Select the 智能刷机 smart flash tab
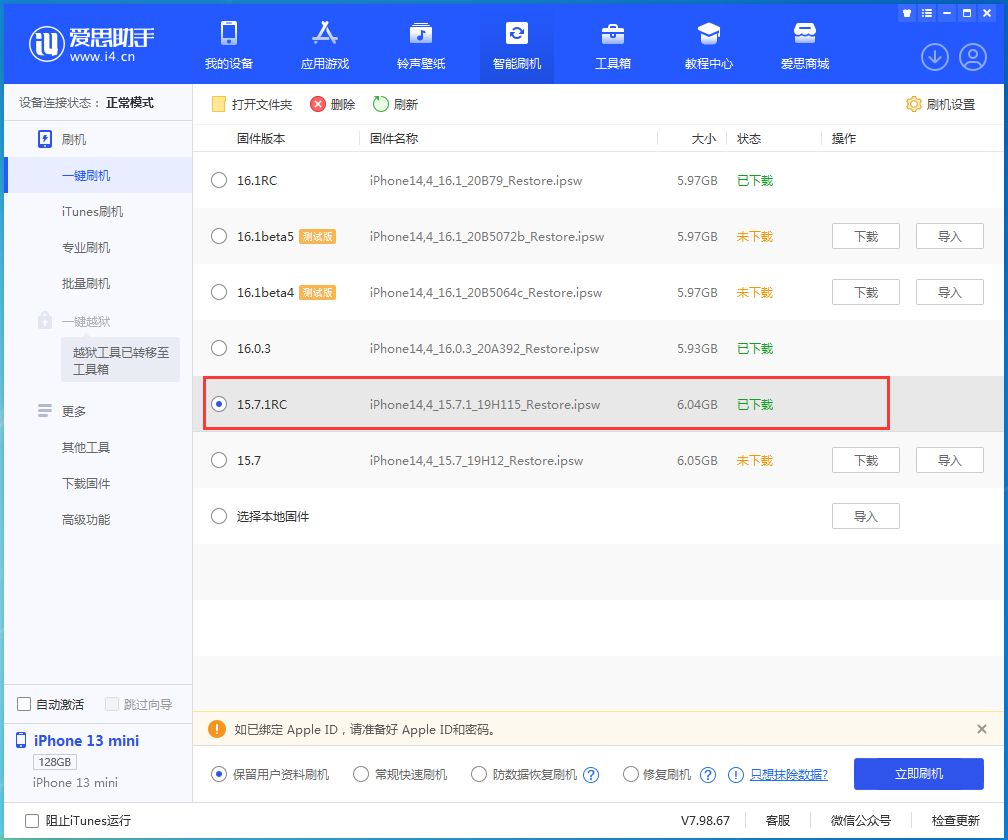This screenshot has height=840, width=1008. tap(517, 45)
